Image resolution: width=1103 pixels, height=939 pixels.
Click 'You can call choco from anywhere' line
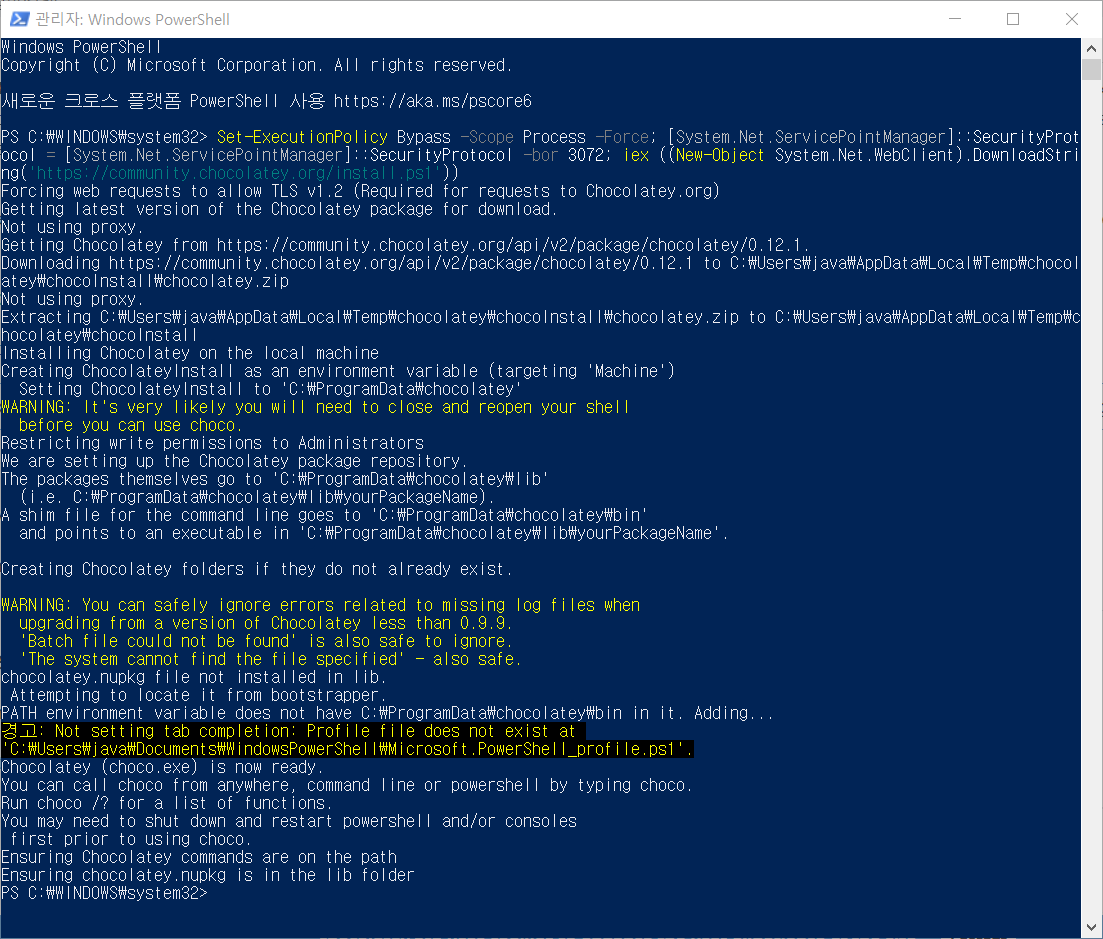[x=347, y=785]
